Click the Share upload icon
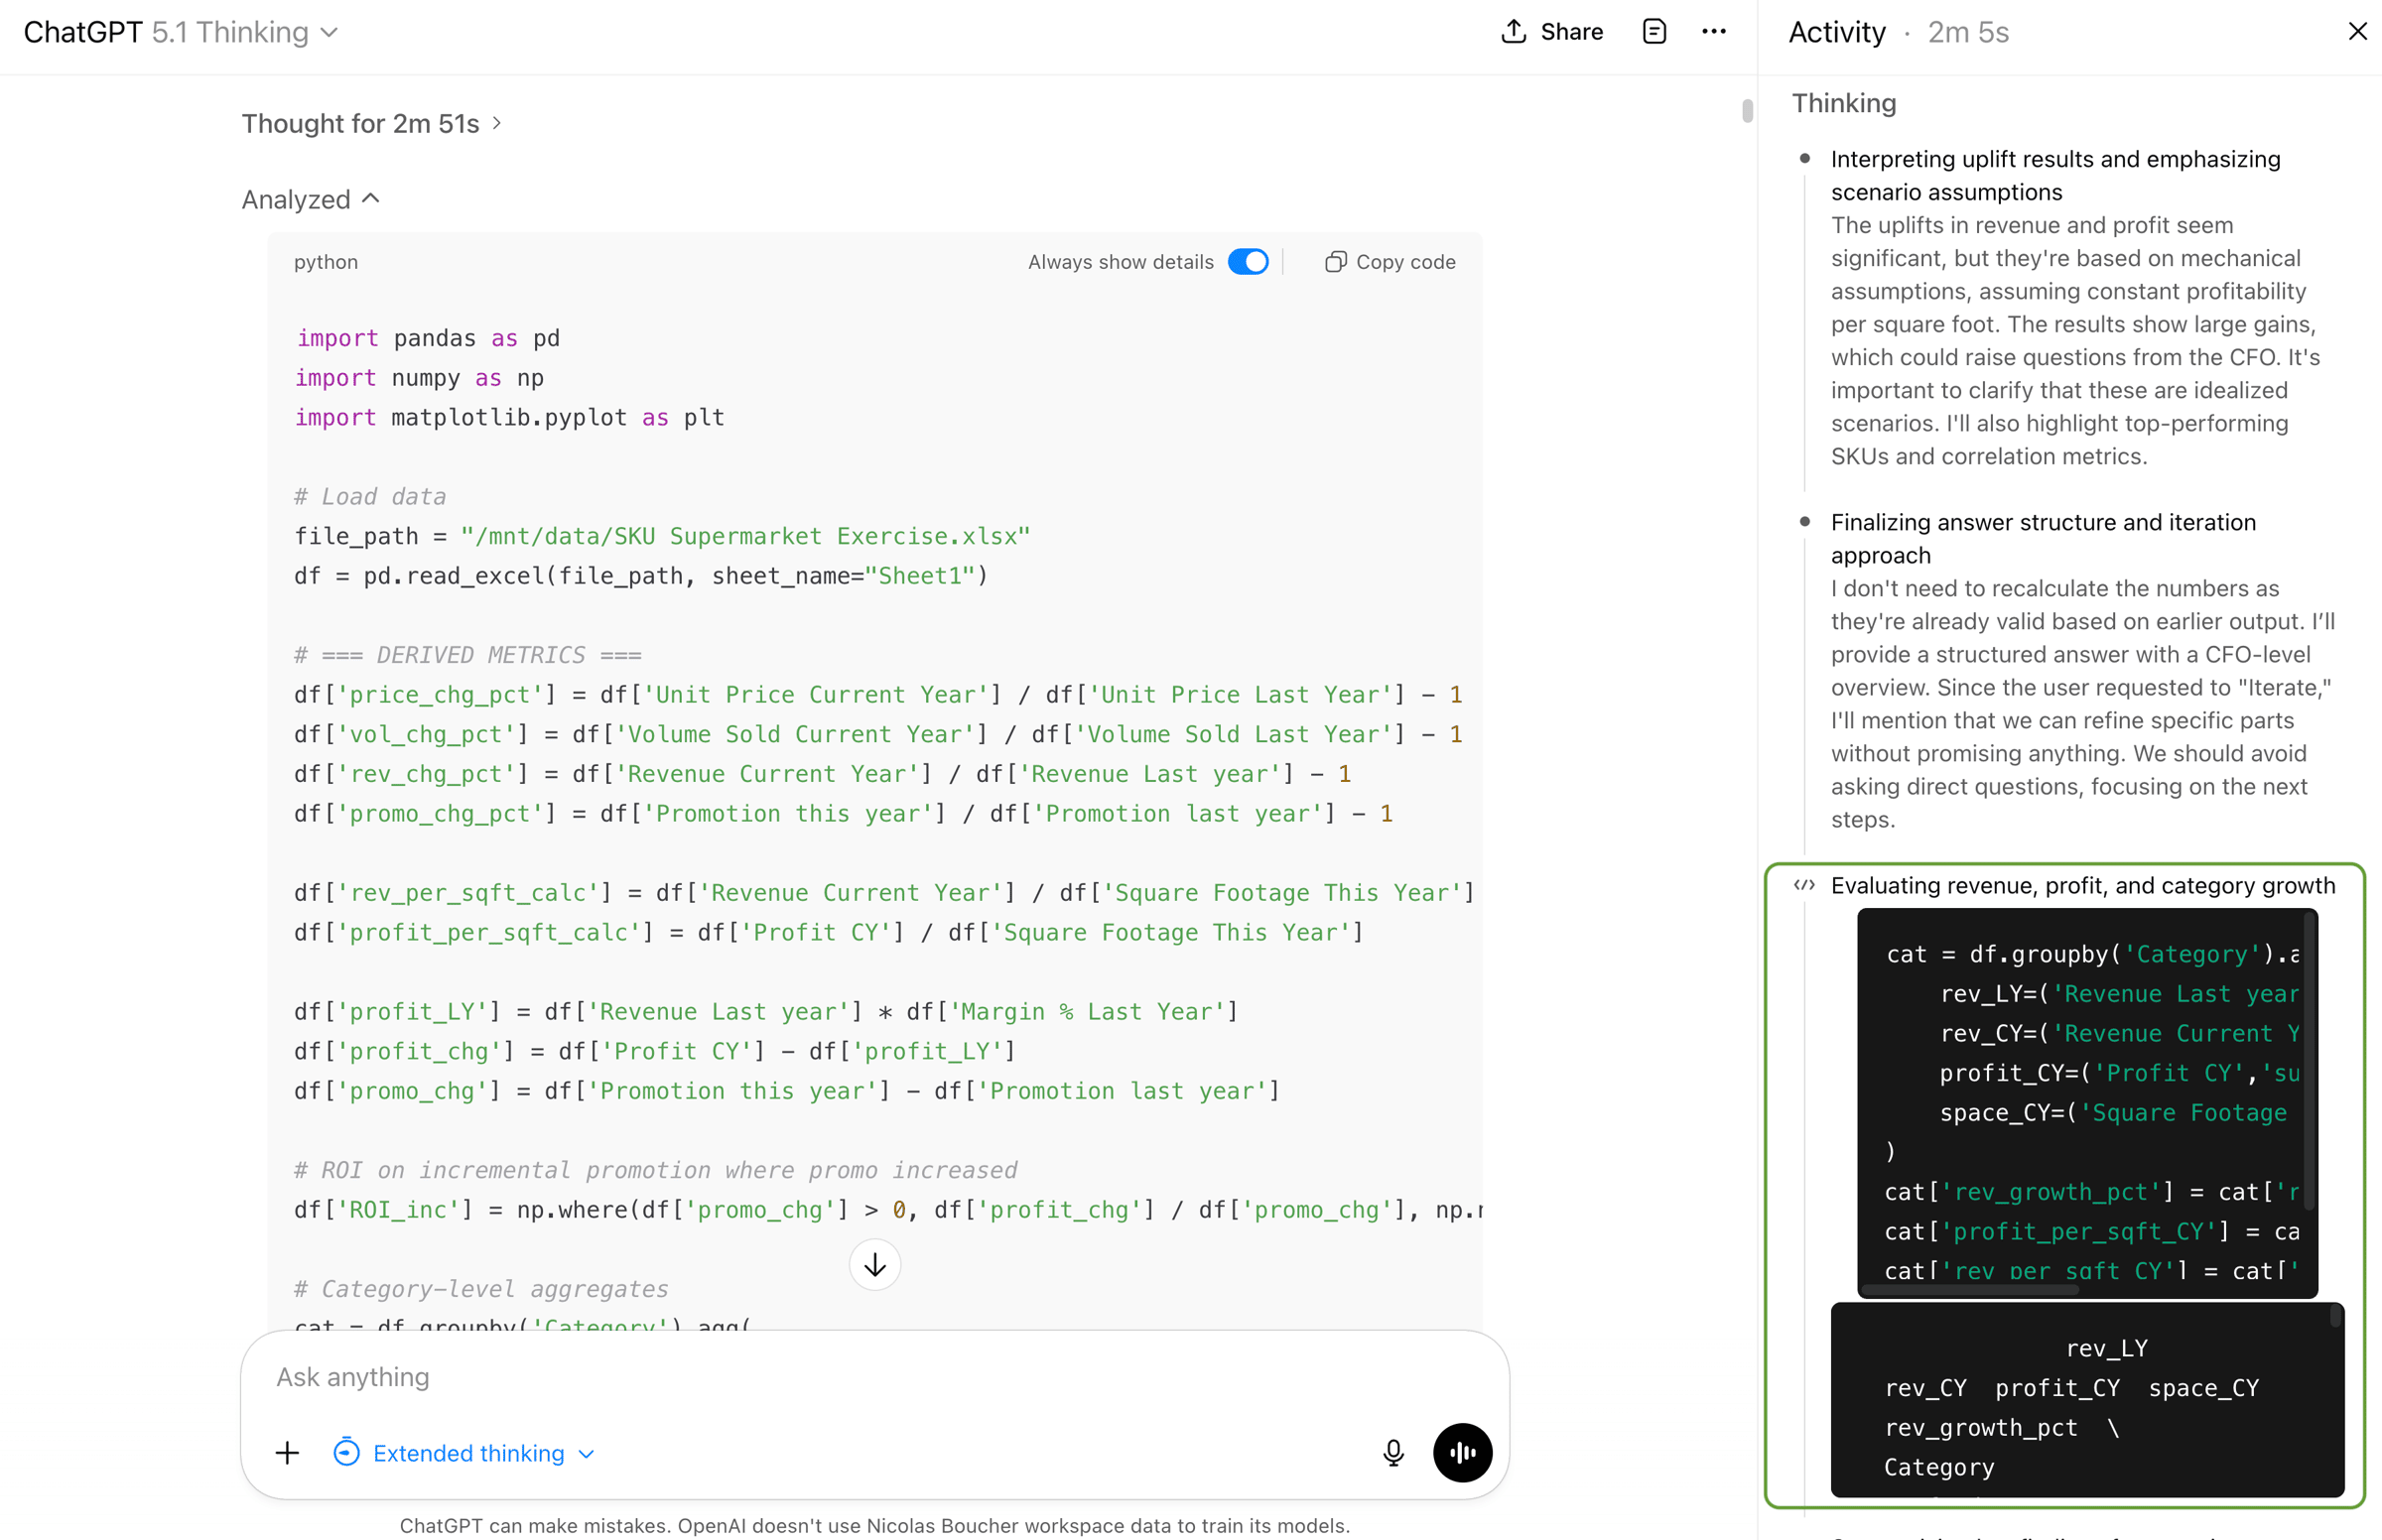 click(x=1513, y=32)
